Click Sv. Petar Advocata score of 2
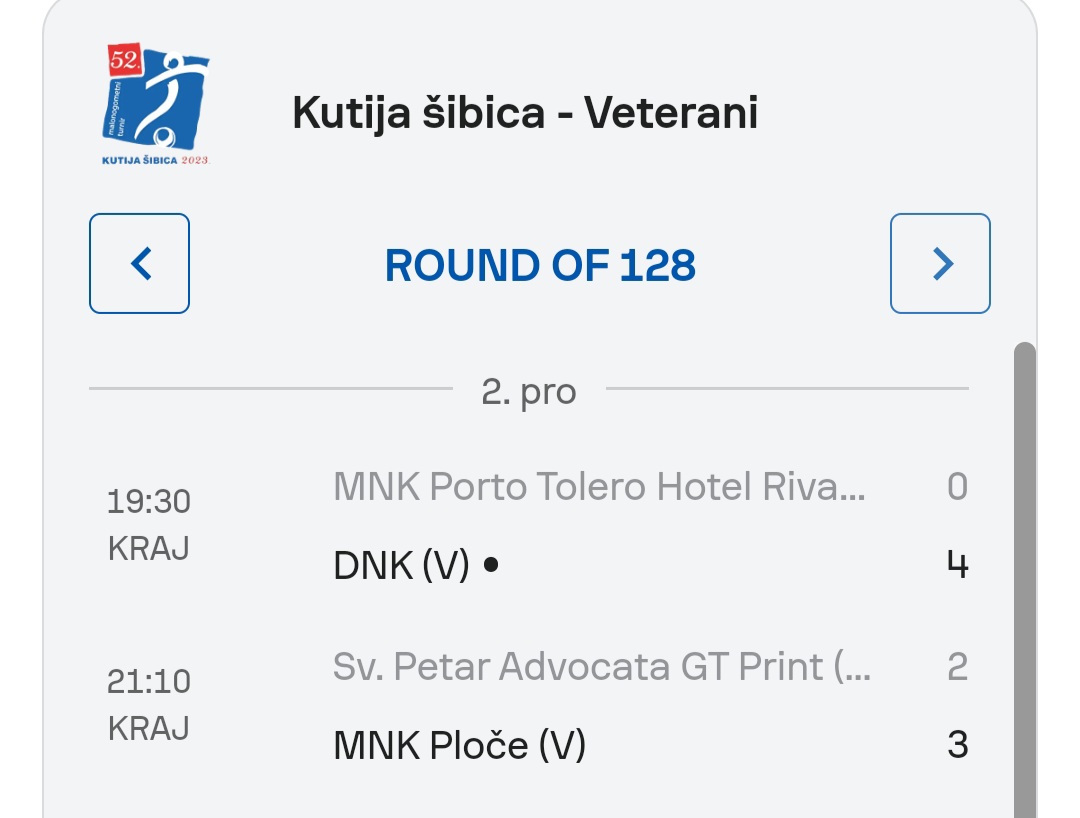The height and width of the screenshot is (818, 1080). pos(958,667)
